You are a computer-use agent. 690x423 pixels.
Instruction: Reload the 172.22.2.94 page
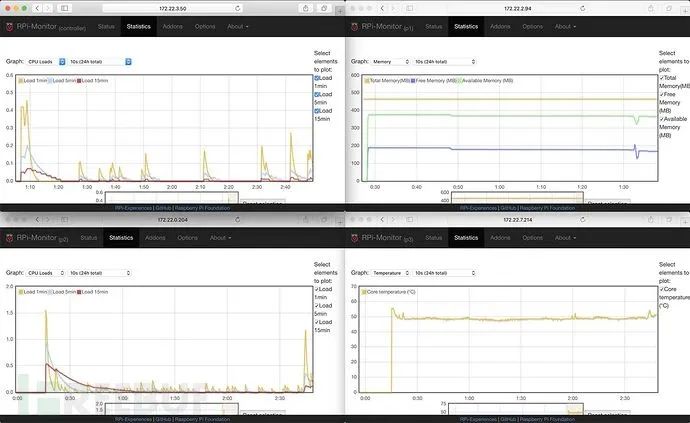583,8
